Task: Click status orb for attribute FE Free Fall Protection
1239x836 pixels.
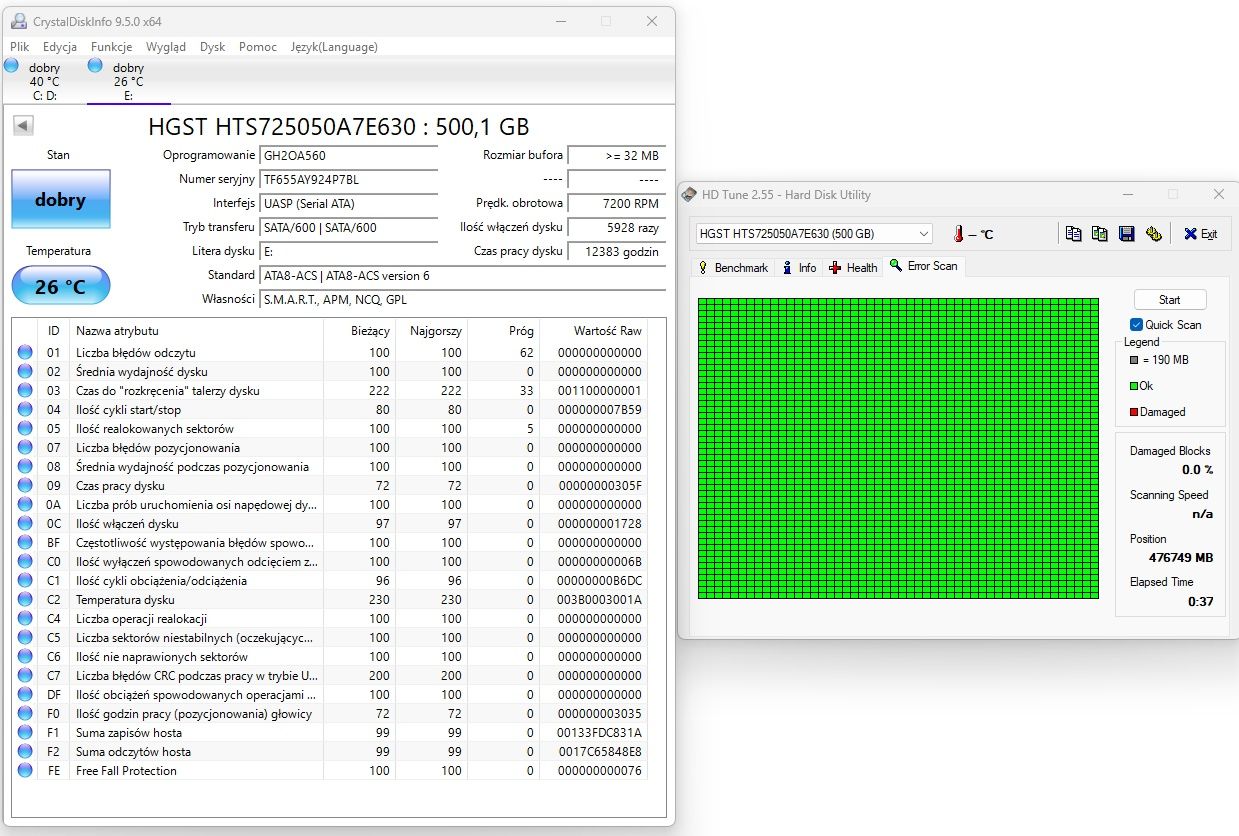Action: (x=25, y=770)
